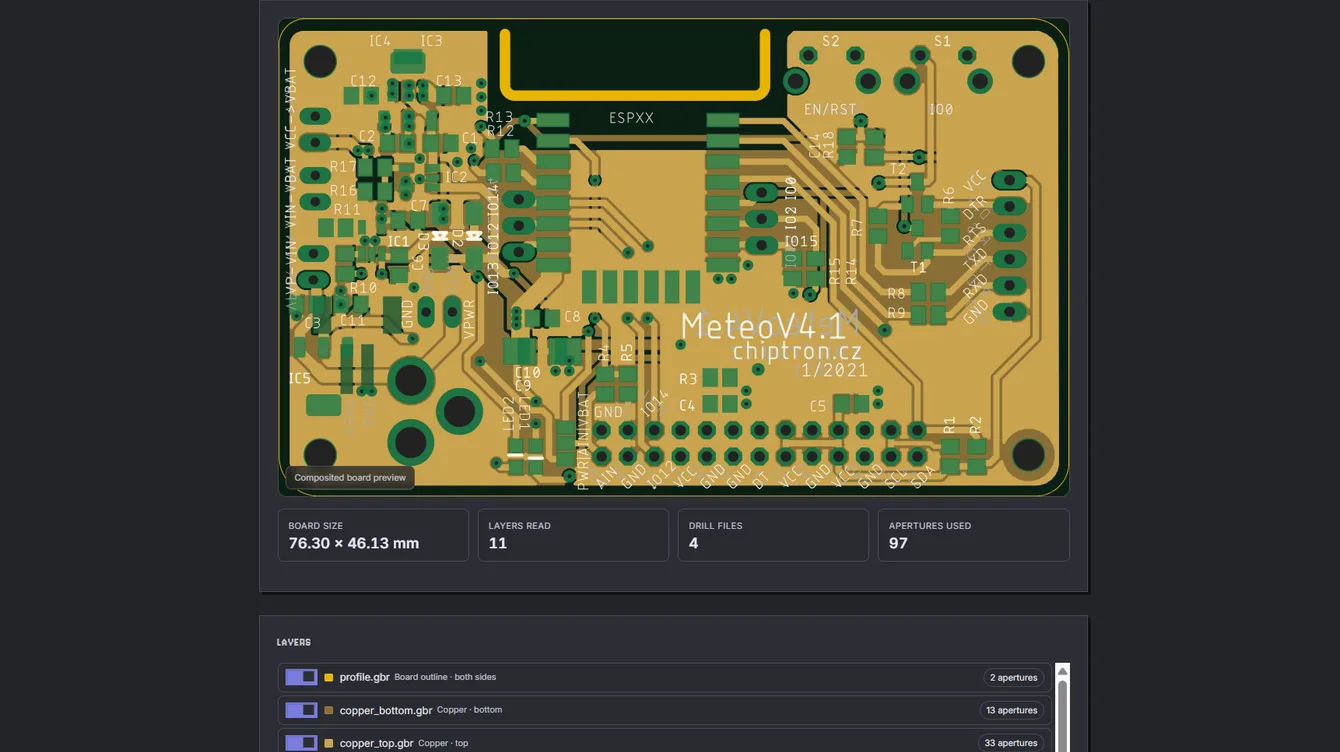Click the 'Copper · top' description
The image size is (1340, 752).
[443, 743]
